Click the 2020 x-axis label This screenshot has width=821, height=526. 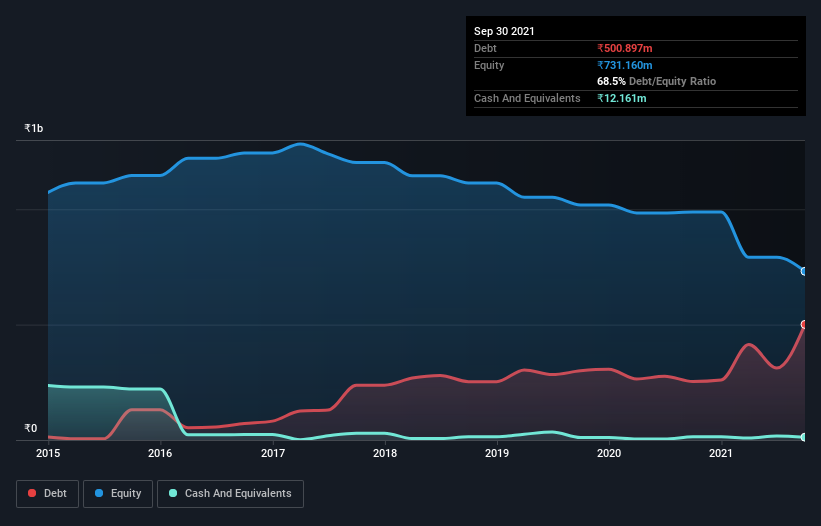(x=609, y=453)
